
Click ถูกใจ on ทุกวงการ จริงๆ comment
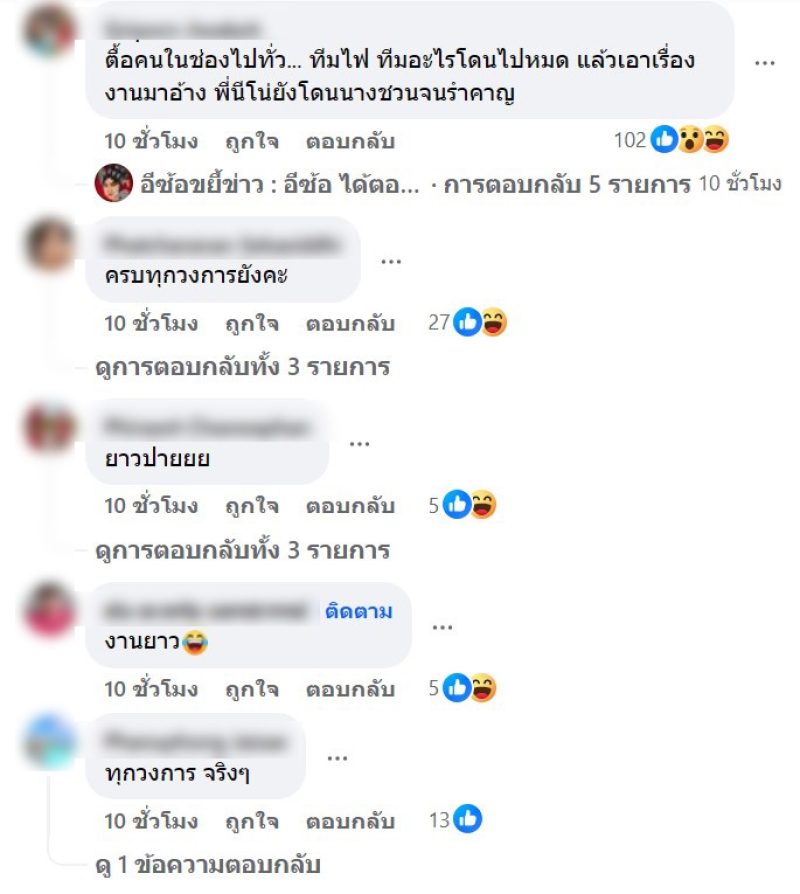tap(251, 821)
